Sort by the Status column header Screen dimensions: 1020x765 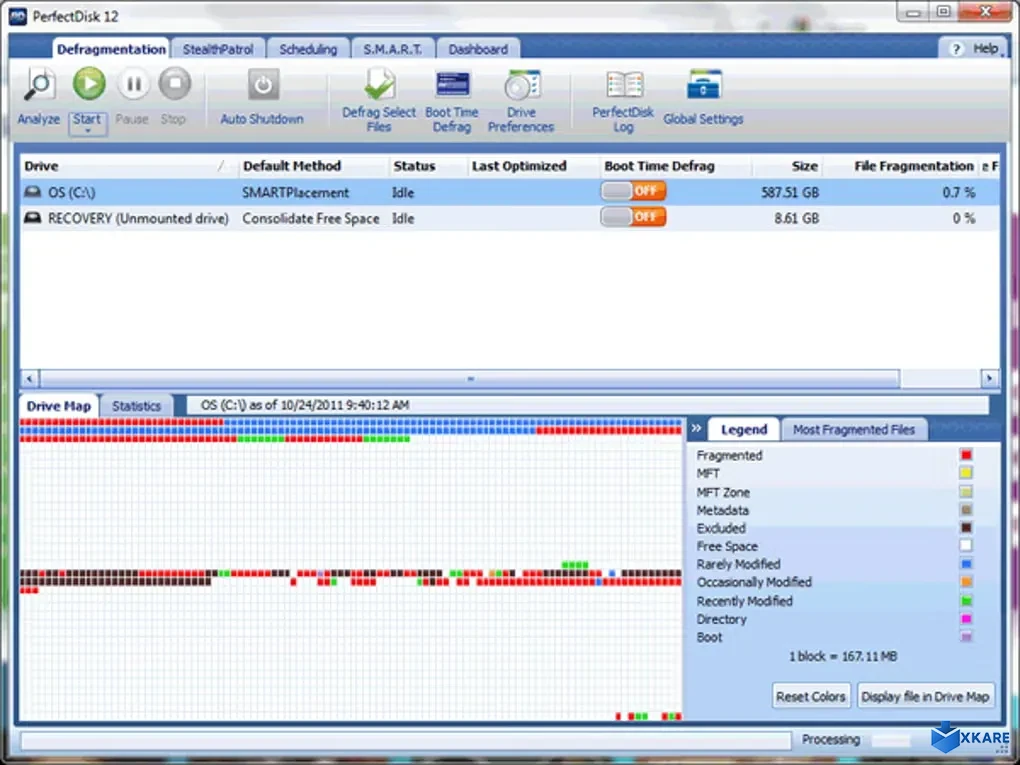click(x=427, y=166)
